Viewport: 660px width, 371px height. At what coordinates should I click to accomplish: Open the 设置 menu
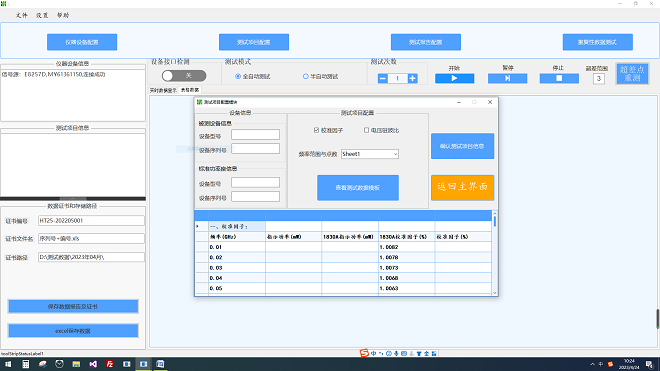pos(42,15)
